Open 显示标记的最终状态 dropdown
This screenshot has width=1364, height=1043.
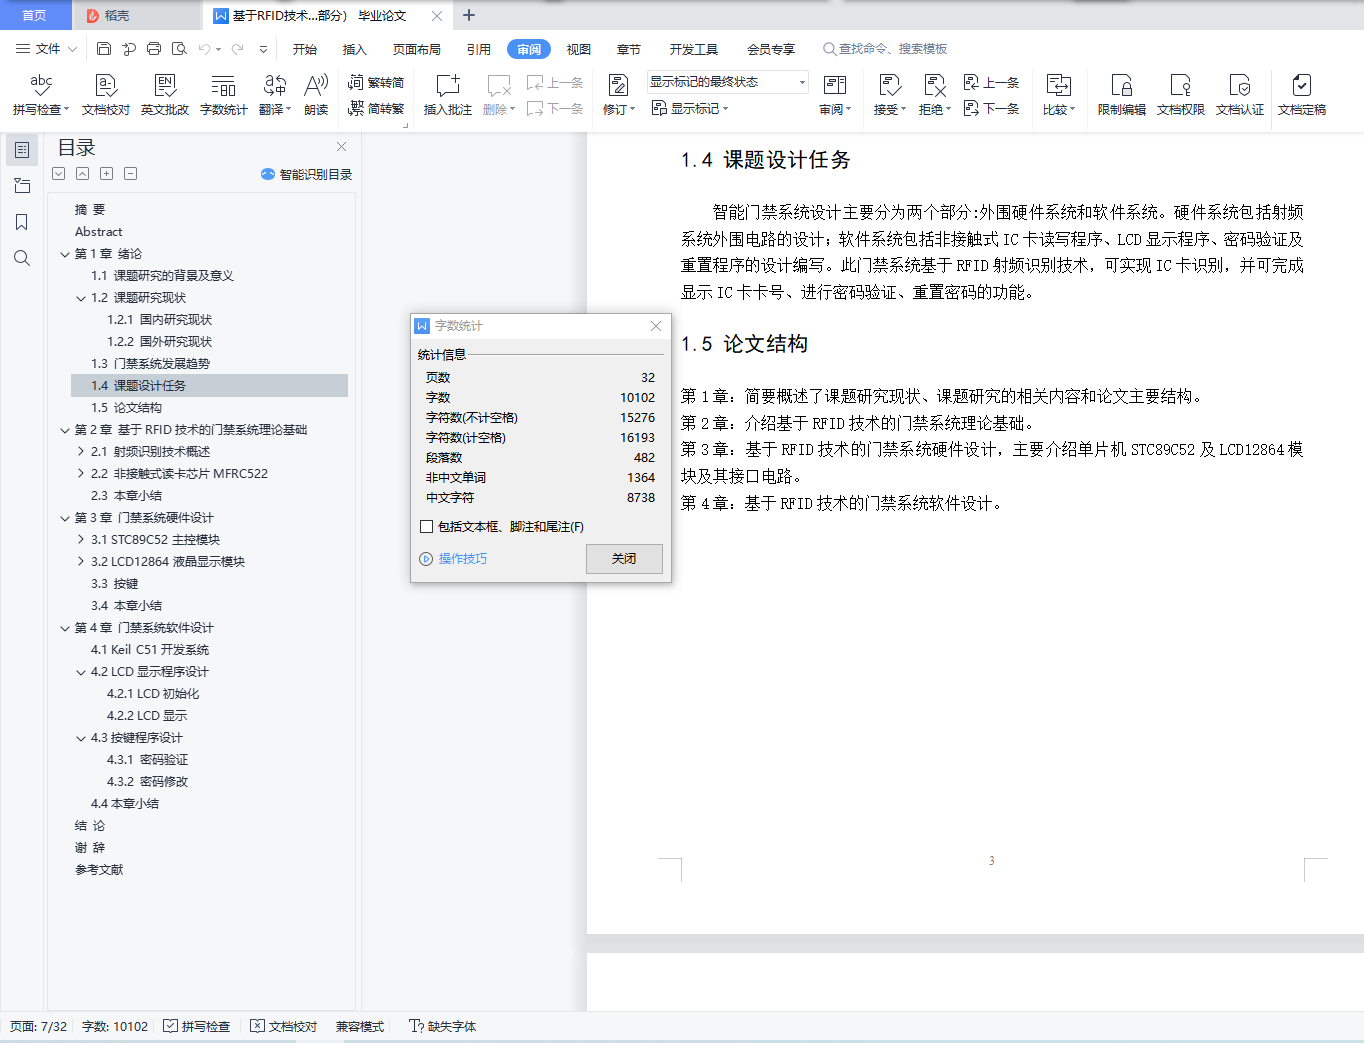point(727,82)
